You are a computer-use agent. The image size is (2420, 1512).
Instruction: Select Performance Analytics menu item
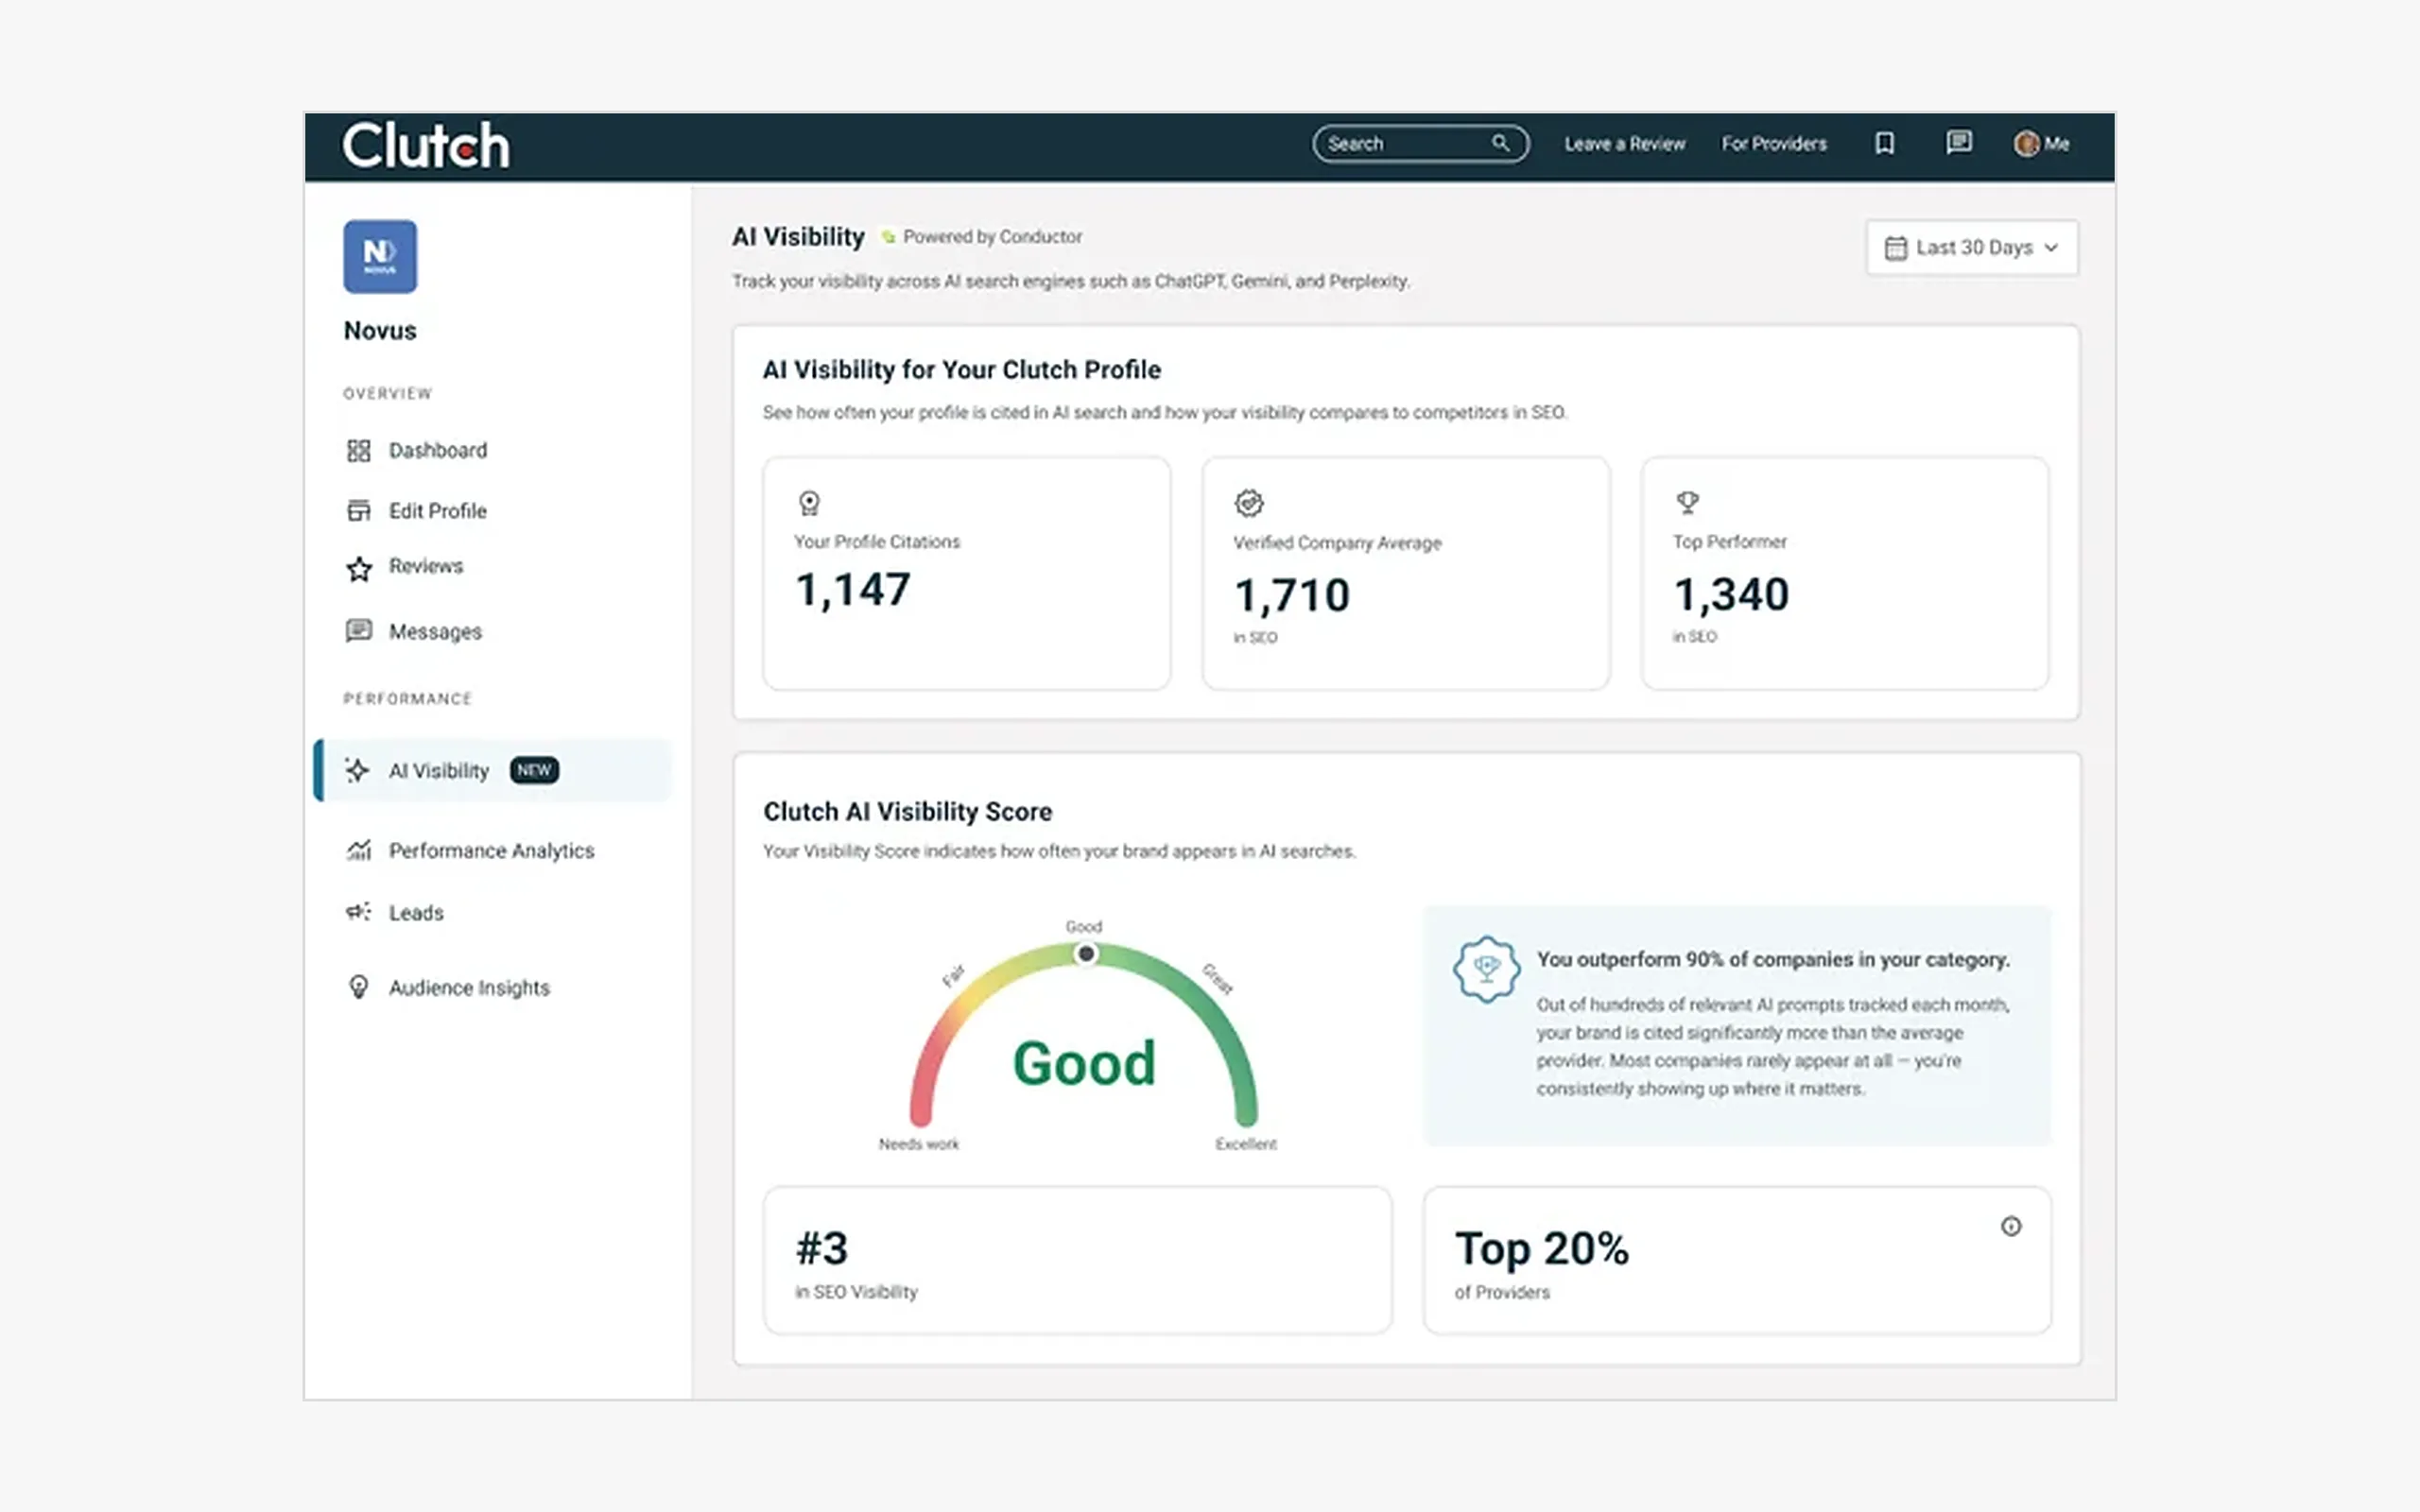[492, 851]
